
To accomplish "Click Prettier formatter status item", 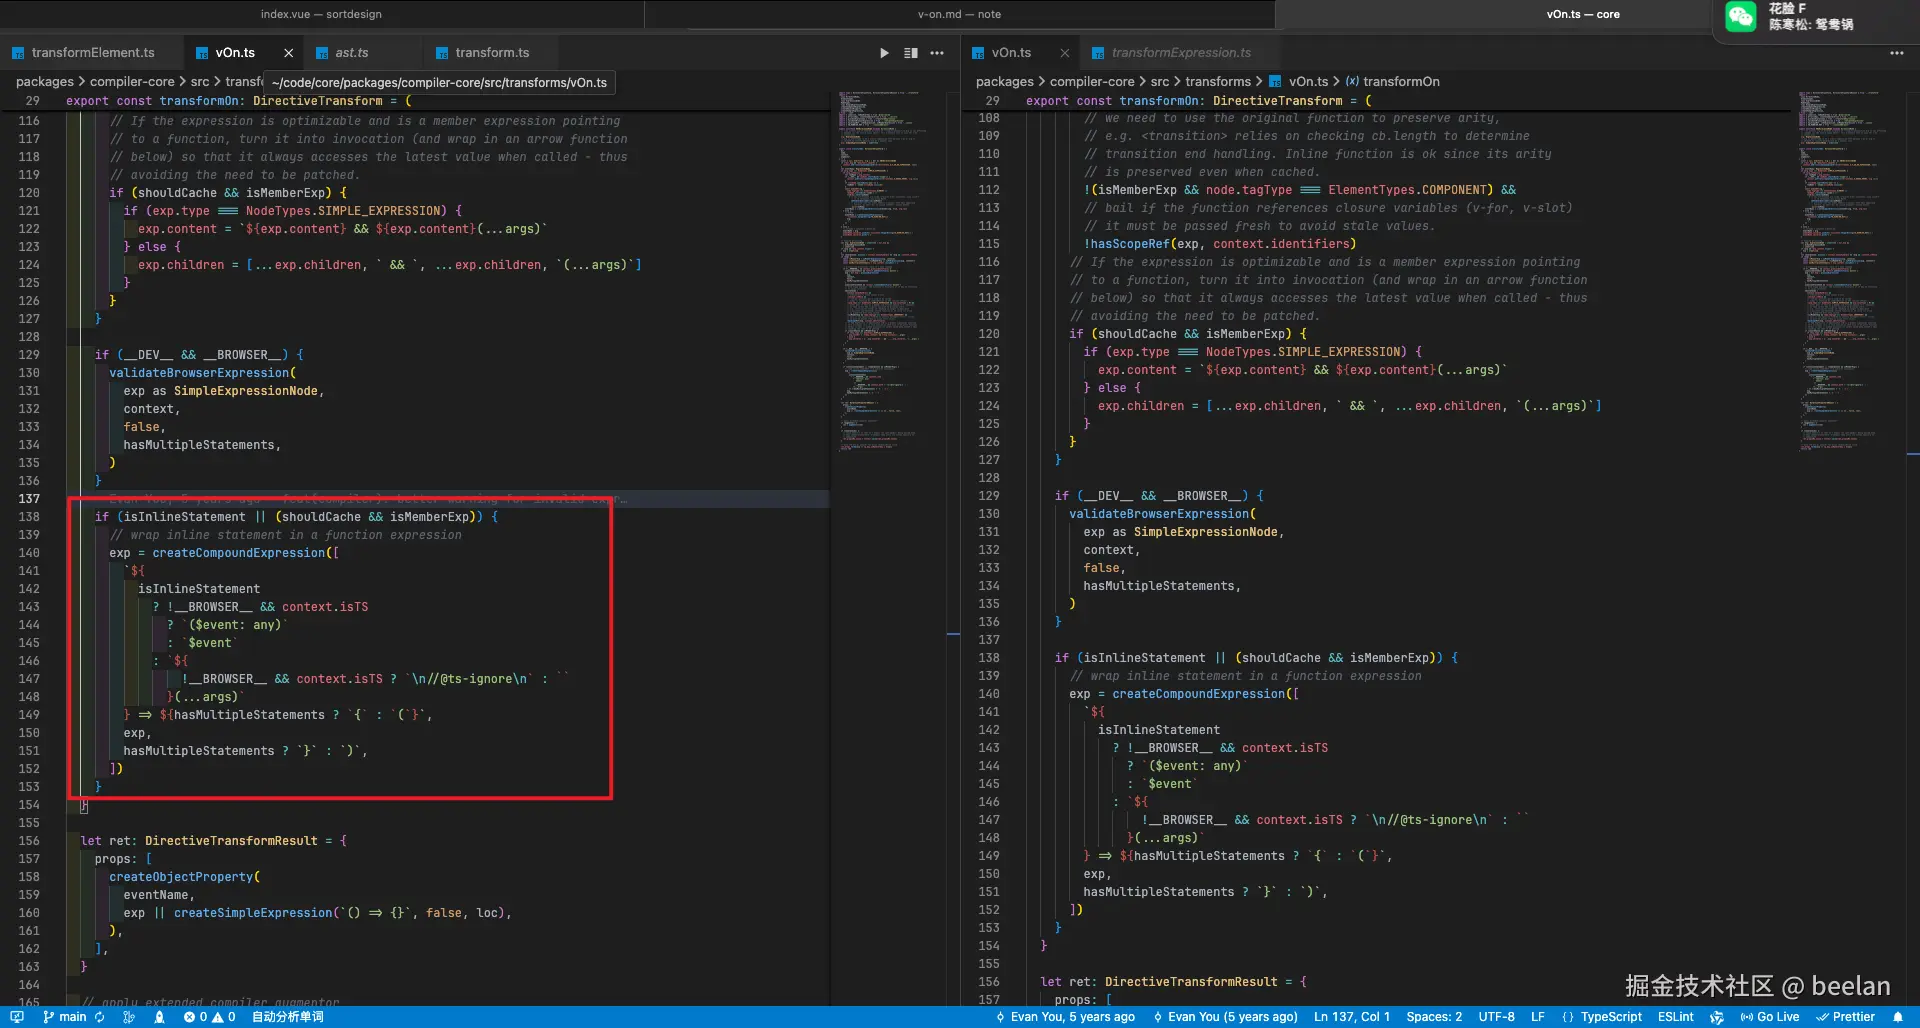I will (1845, 1017).
